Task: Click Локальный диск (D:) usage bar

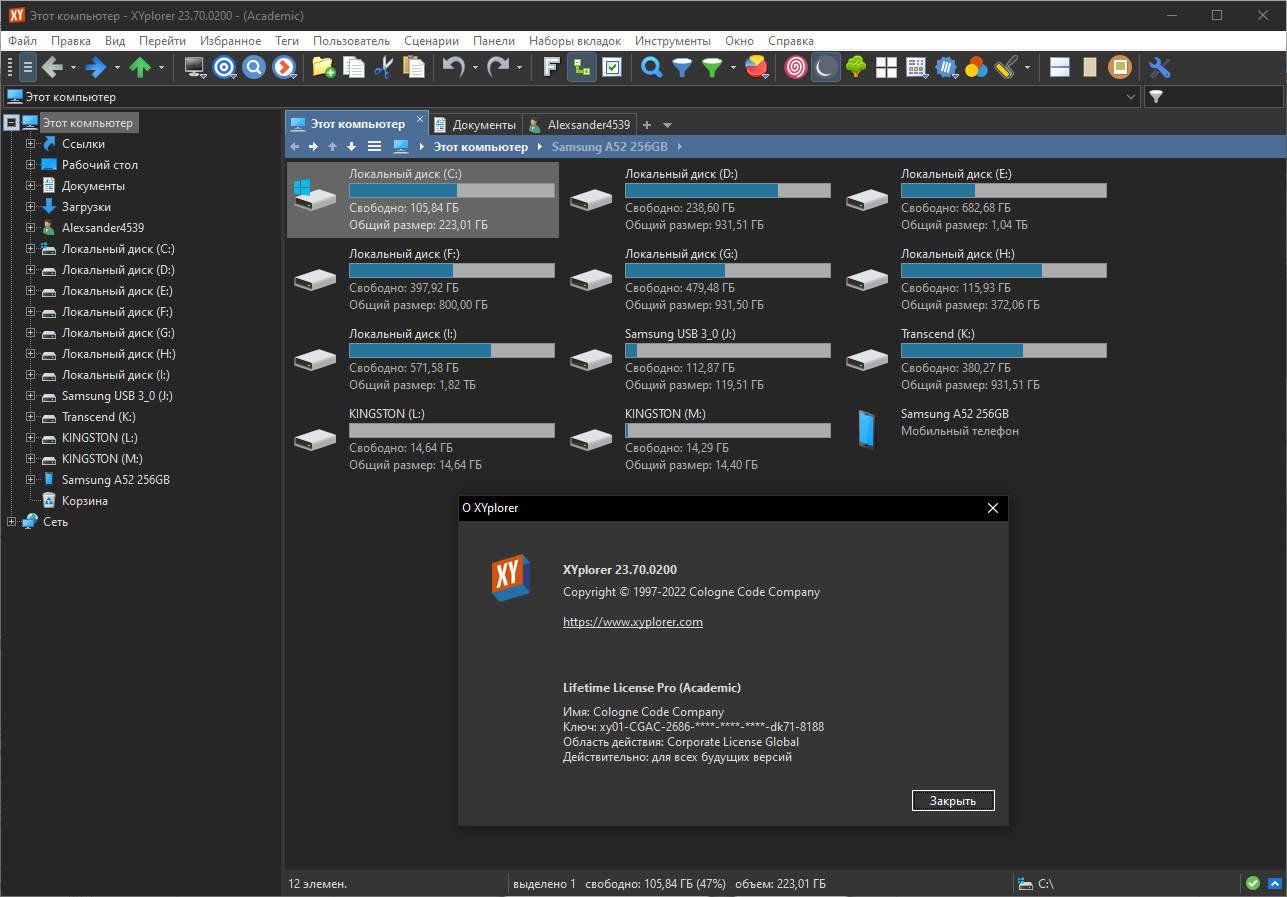Action: point(728,191)
